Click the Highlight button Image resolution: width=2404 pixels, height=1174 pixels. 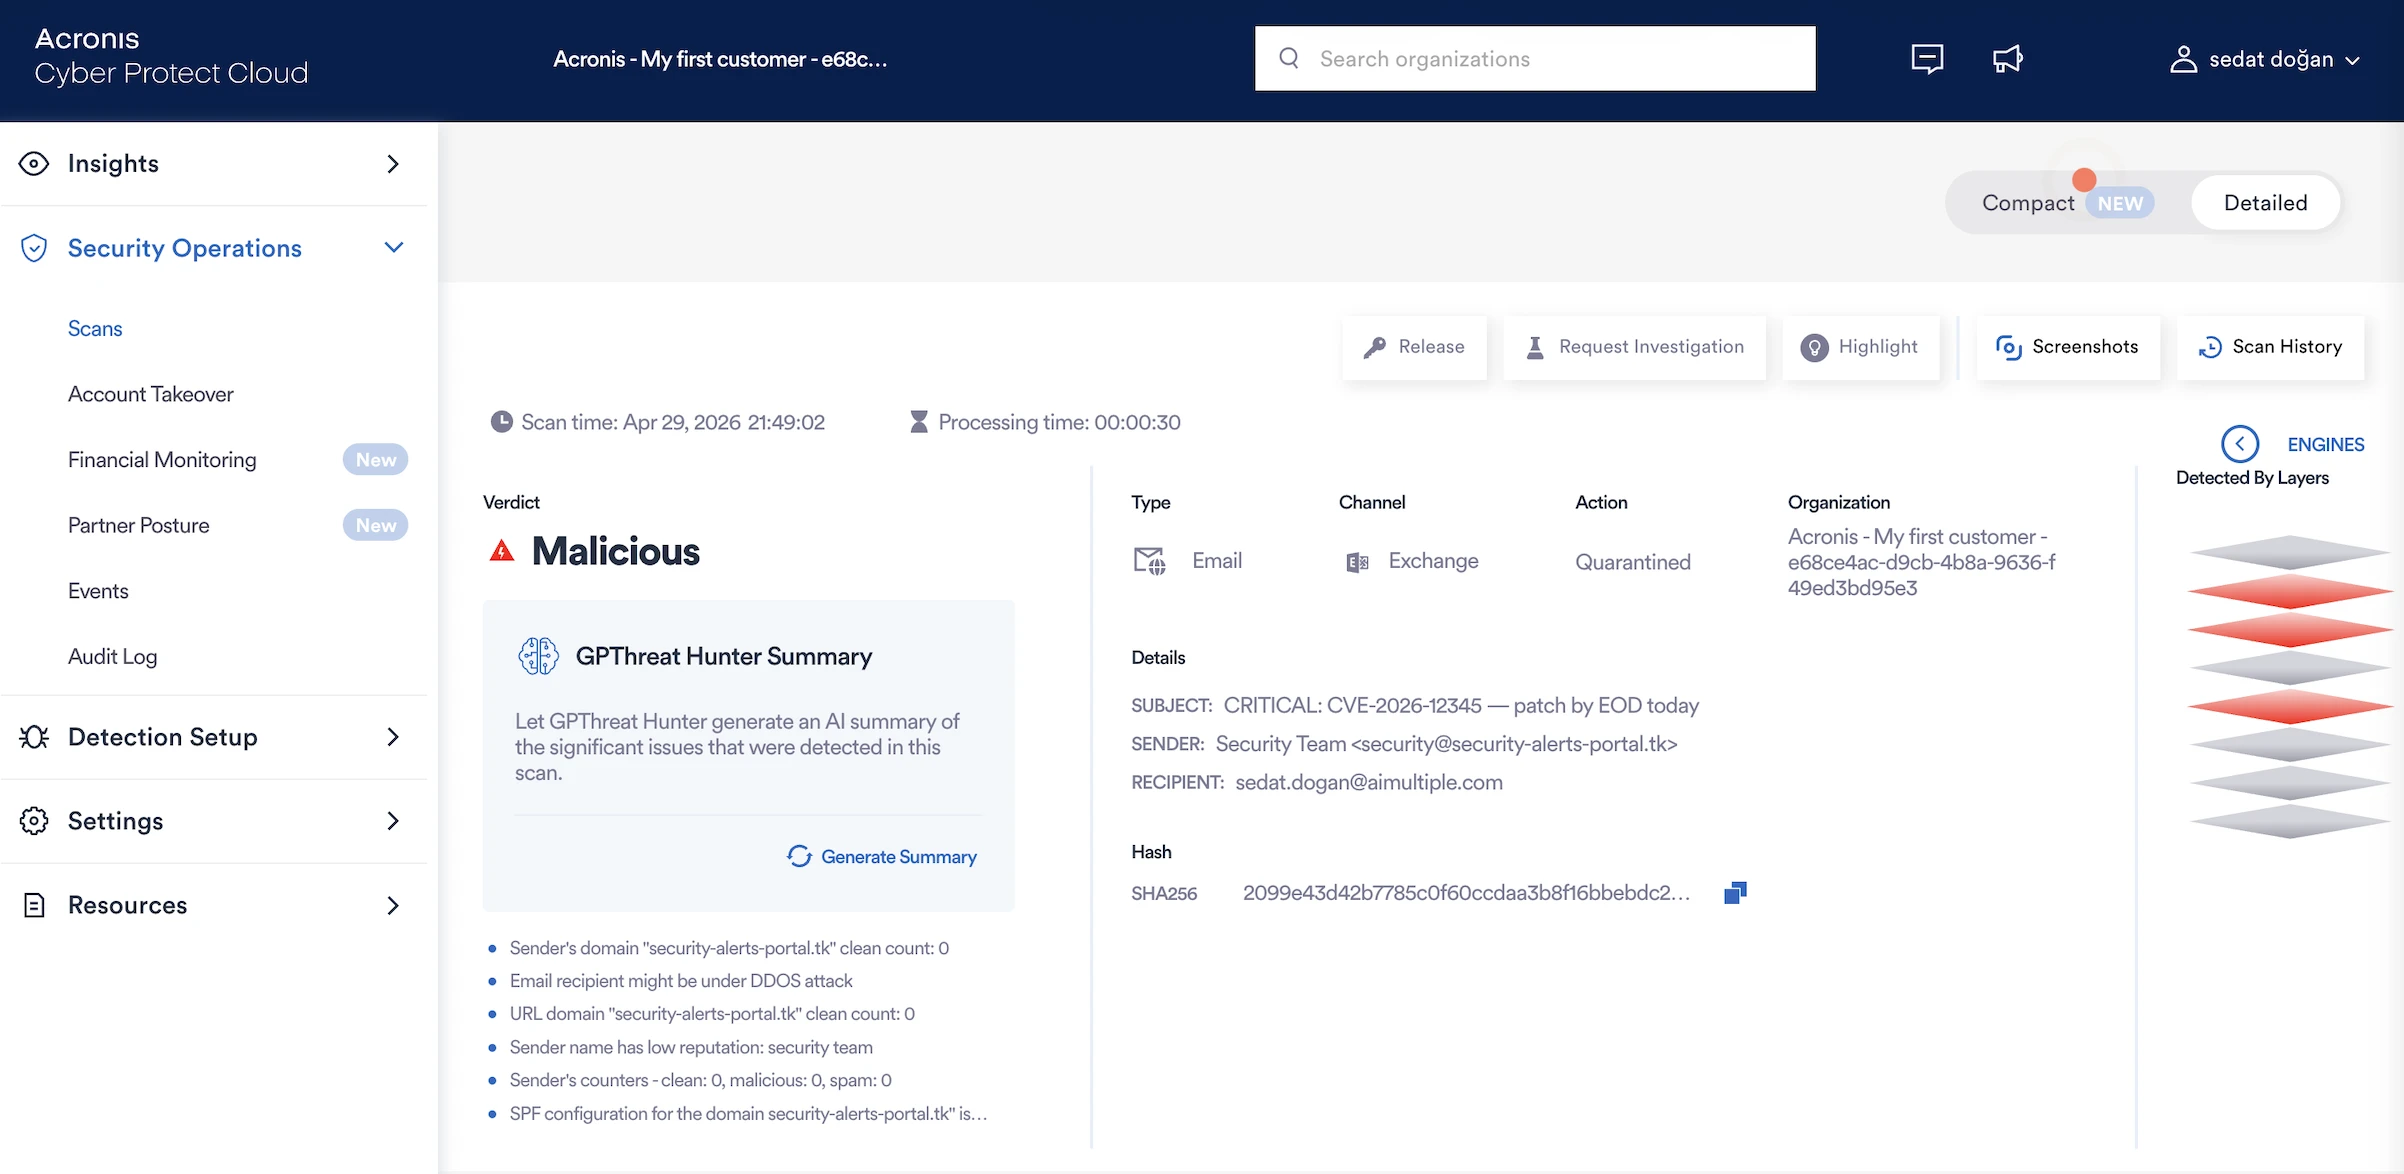[1860, 347]
